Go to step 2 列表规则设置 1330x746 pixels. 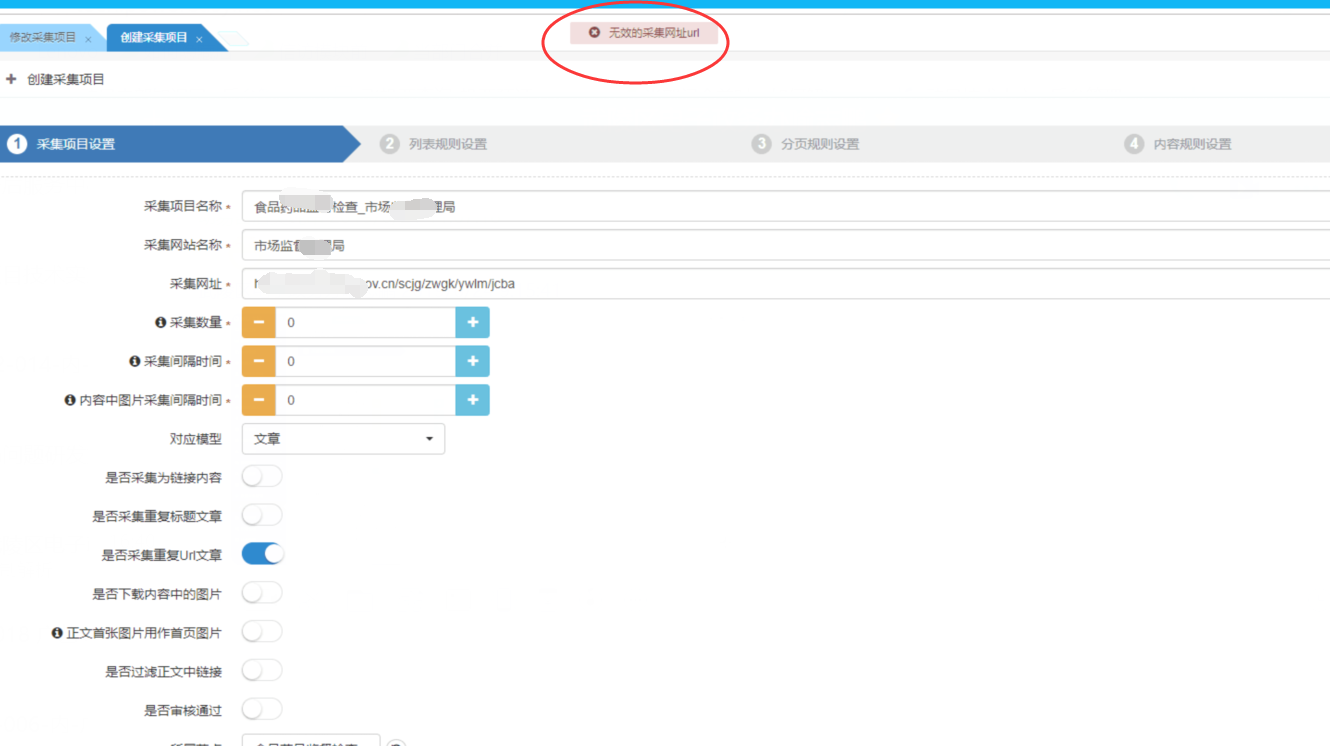(447, 144)
